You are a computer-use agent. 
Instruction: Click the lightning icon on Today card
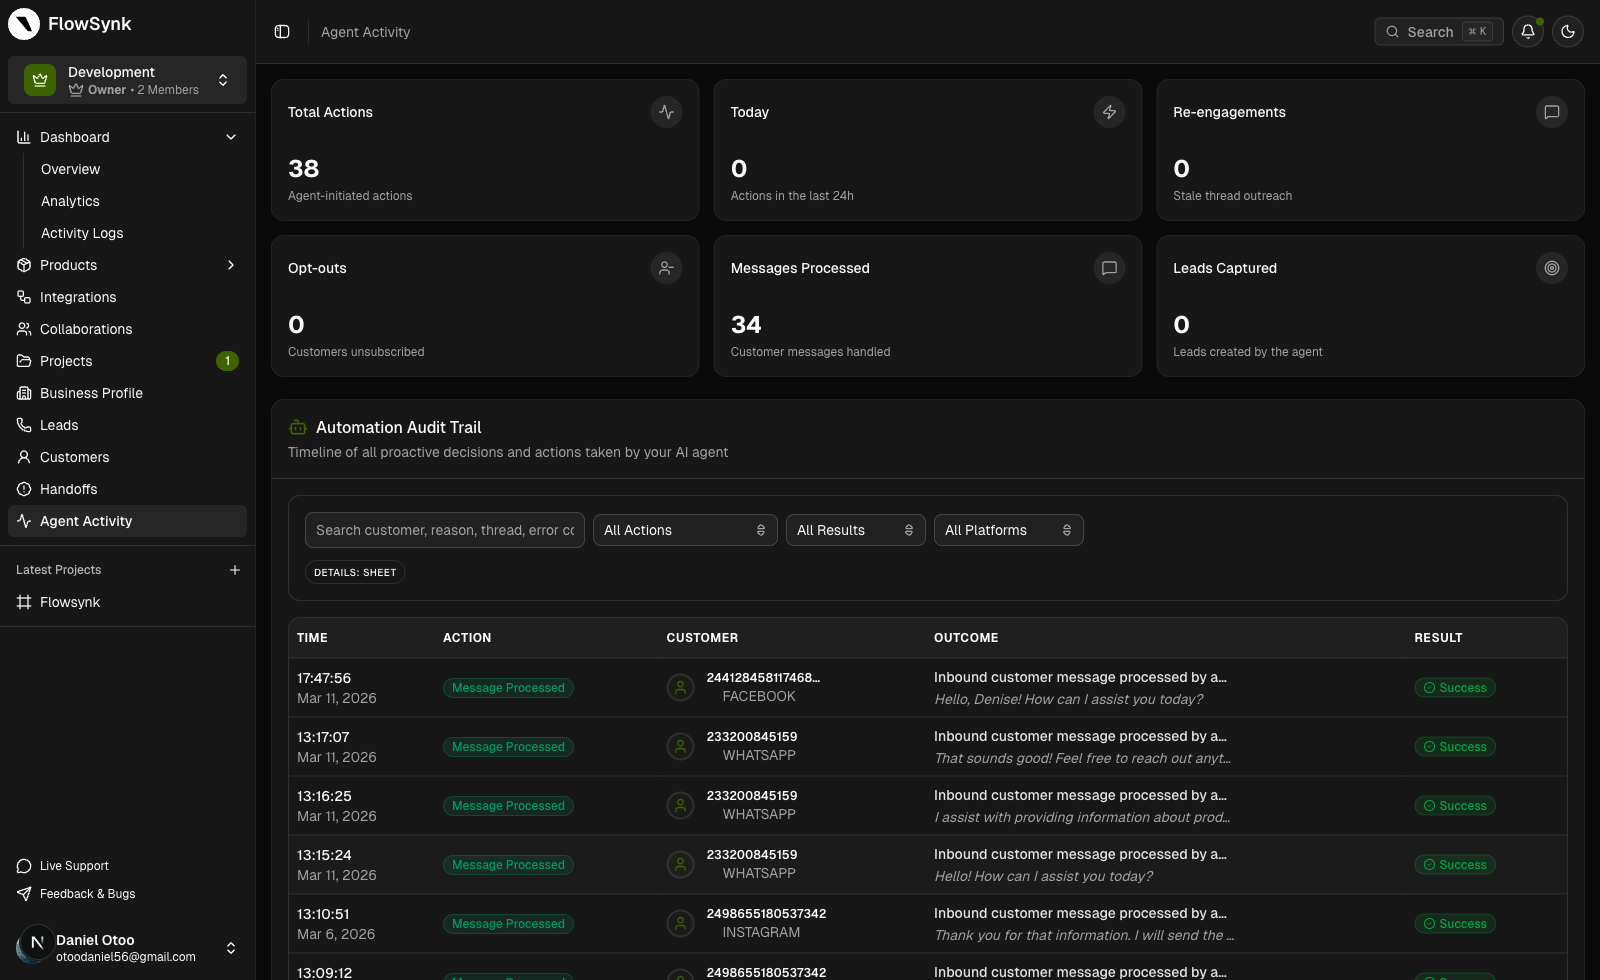(x=1109, y=112)
